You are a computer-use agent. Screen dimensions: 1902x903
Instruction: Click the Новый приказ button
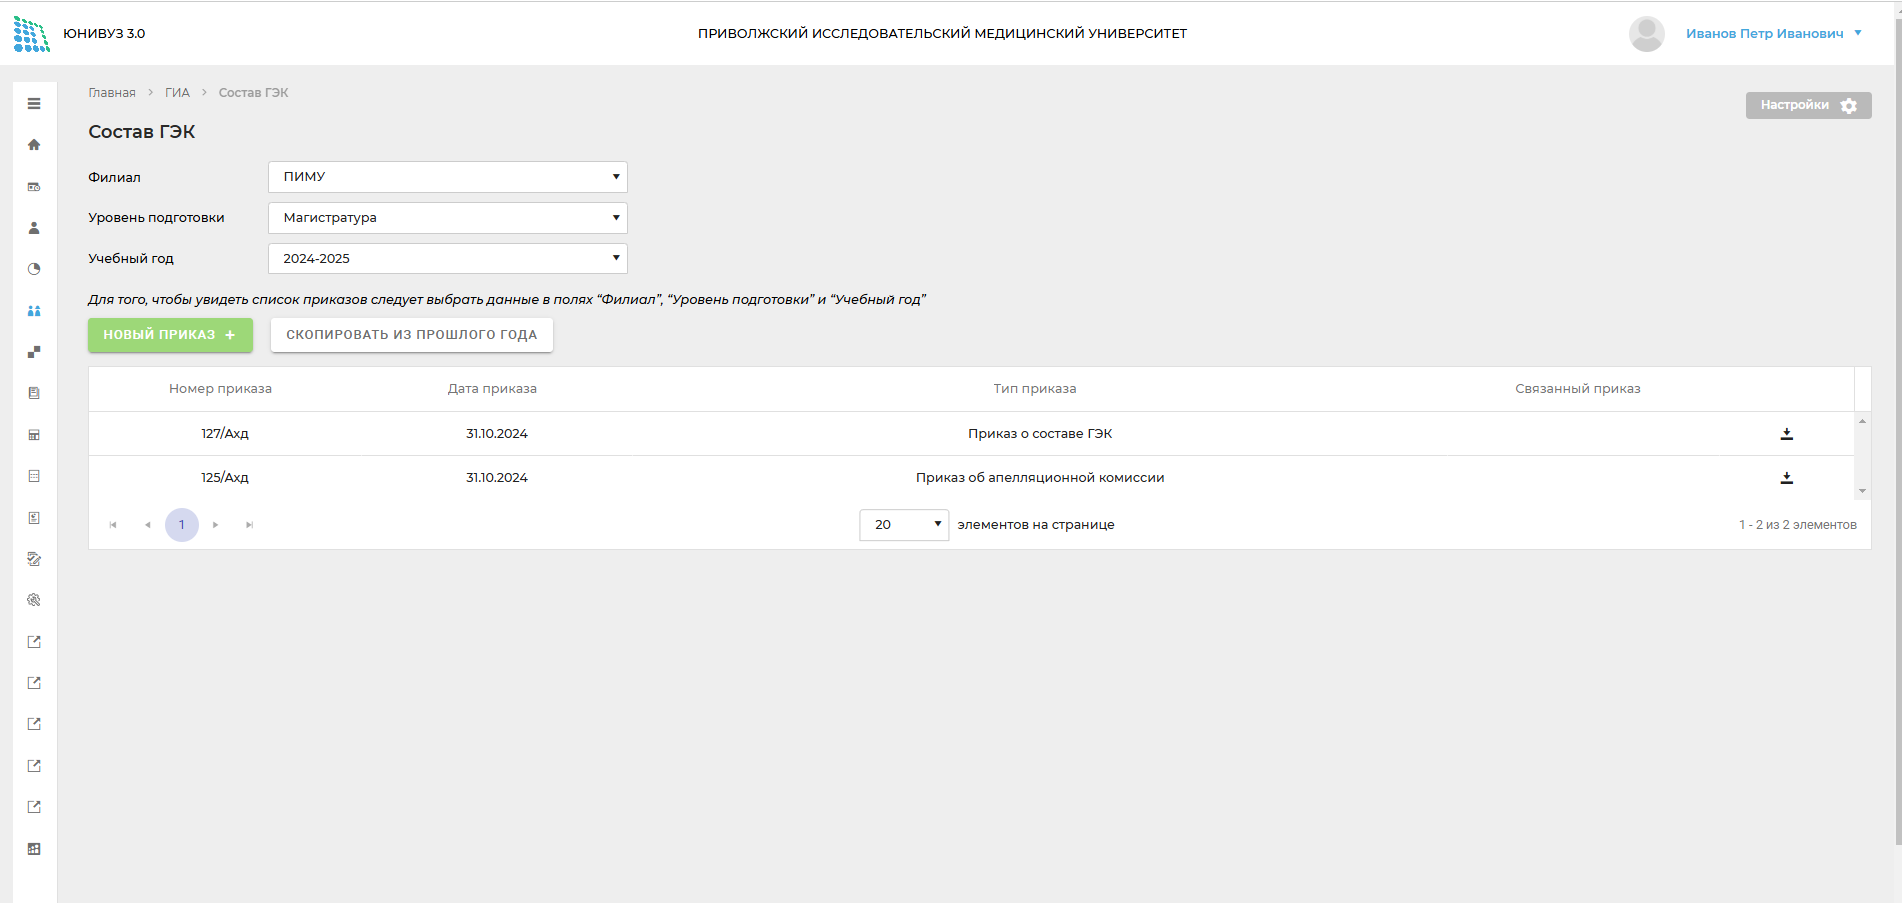coord(170,335)
